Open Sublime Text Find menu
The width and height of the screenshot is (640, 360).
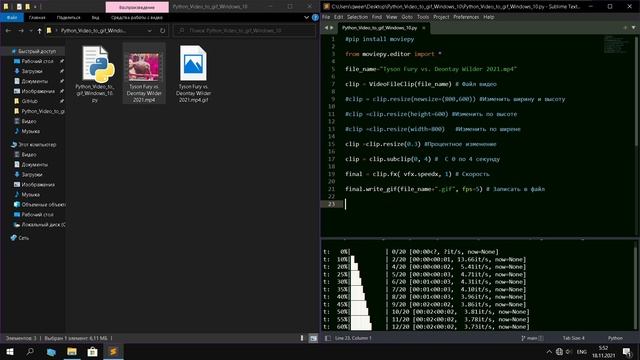pyautogui.click(x=377, y=17)
